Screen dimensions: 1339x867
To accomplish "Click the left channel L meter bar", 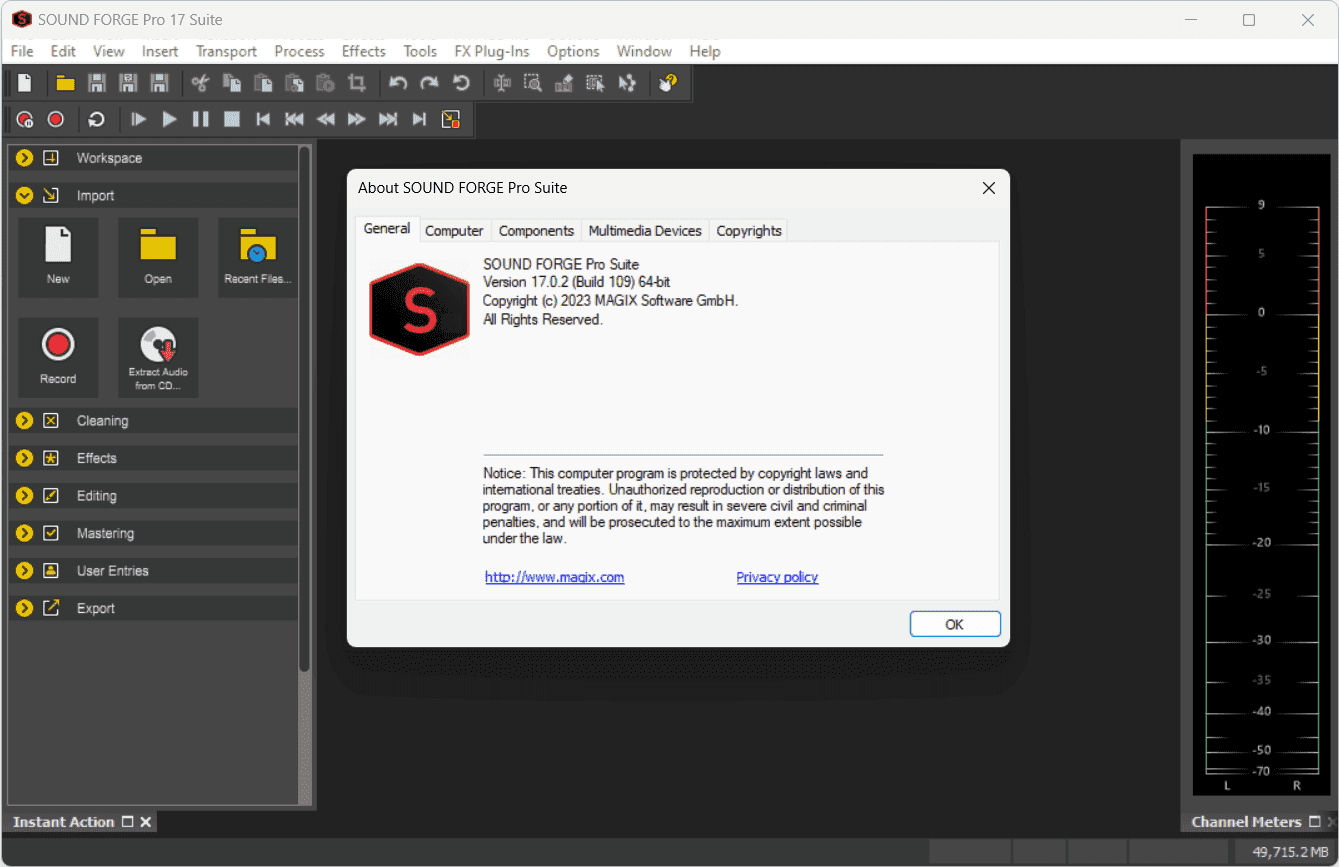I will 1226,490.
